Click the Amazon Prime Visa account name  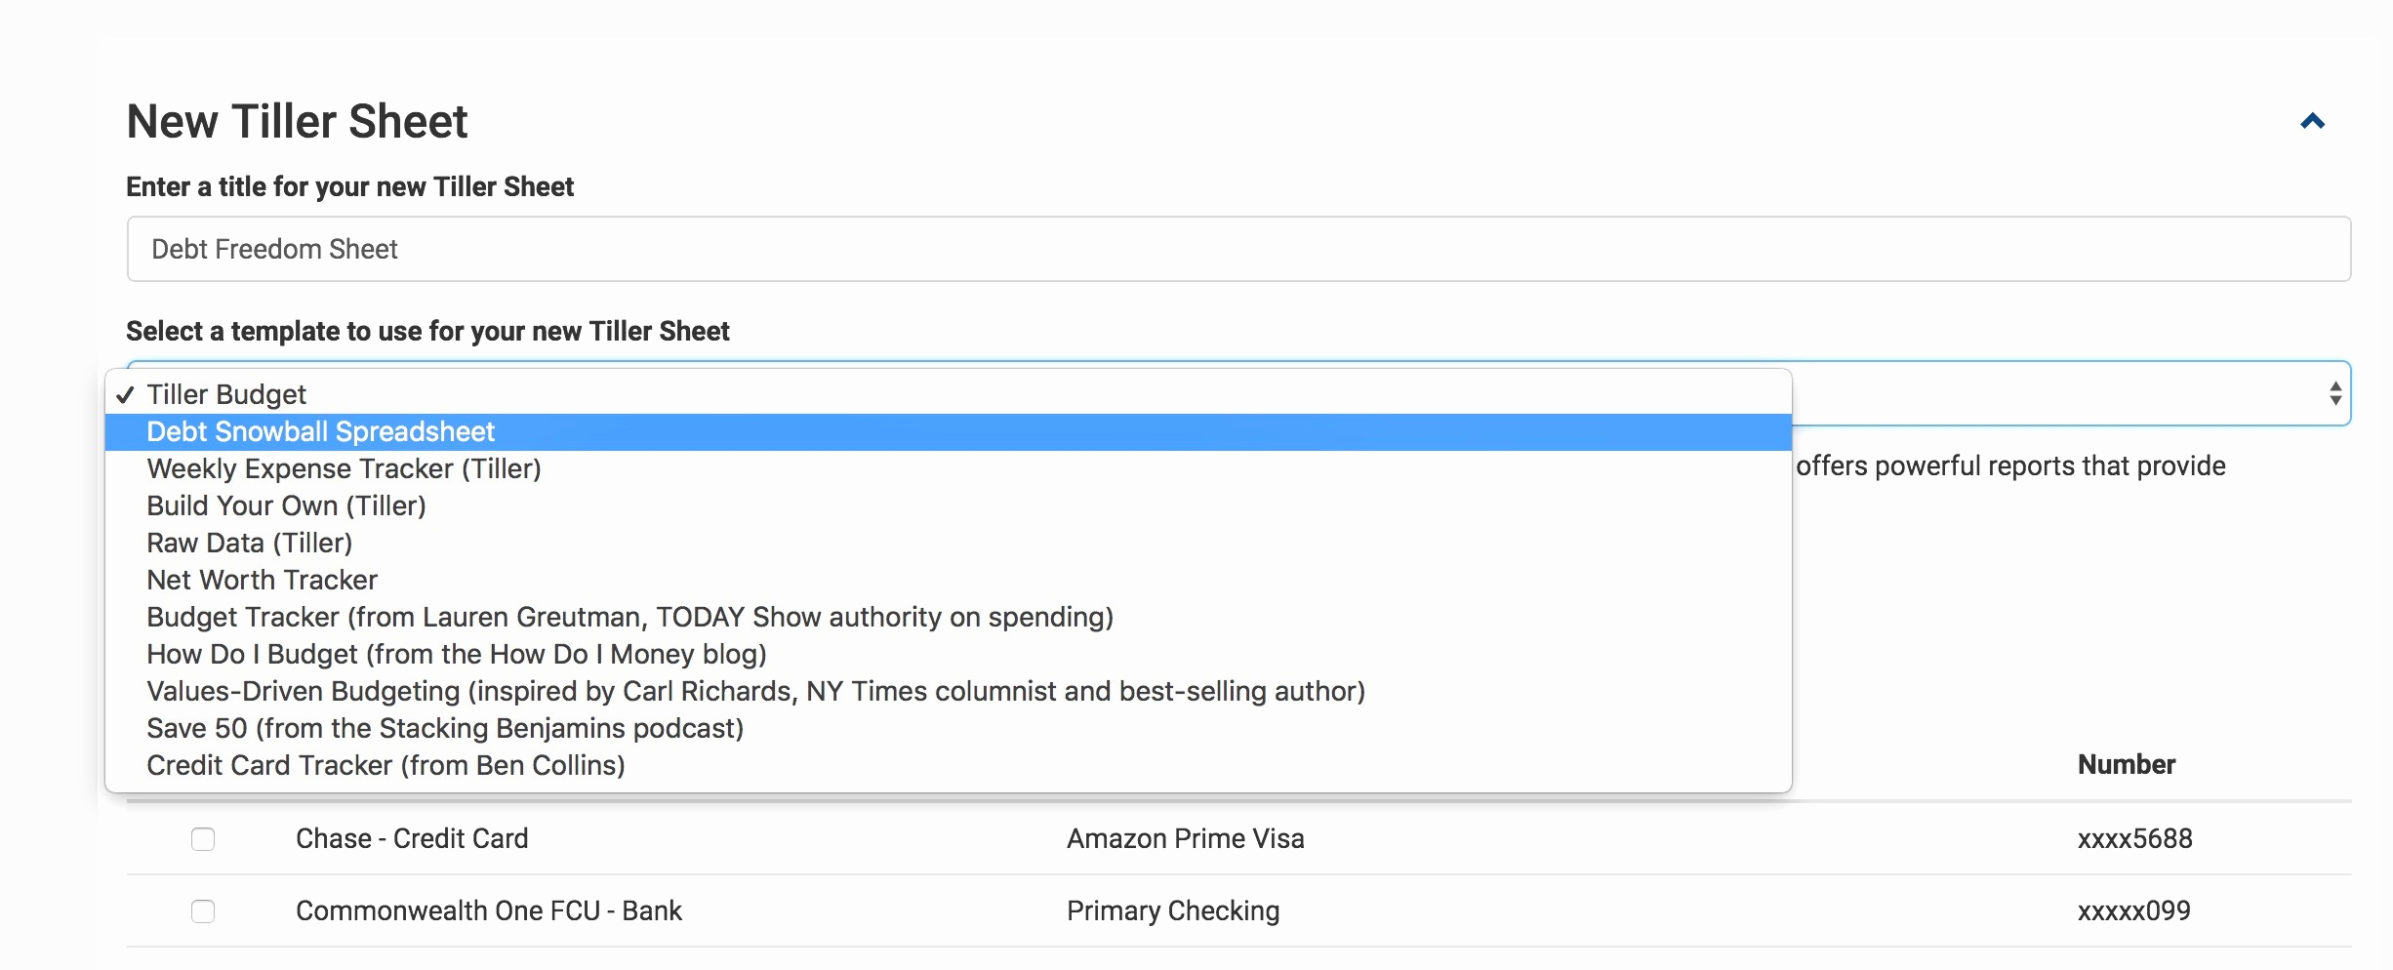1186,839
